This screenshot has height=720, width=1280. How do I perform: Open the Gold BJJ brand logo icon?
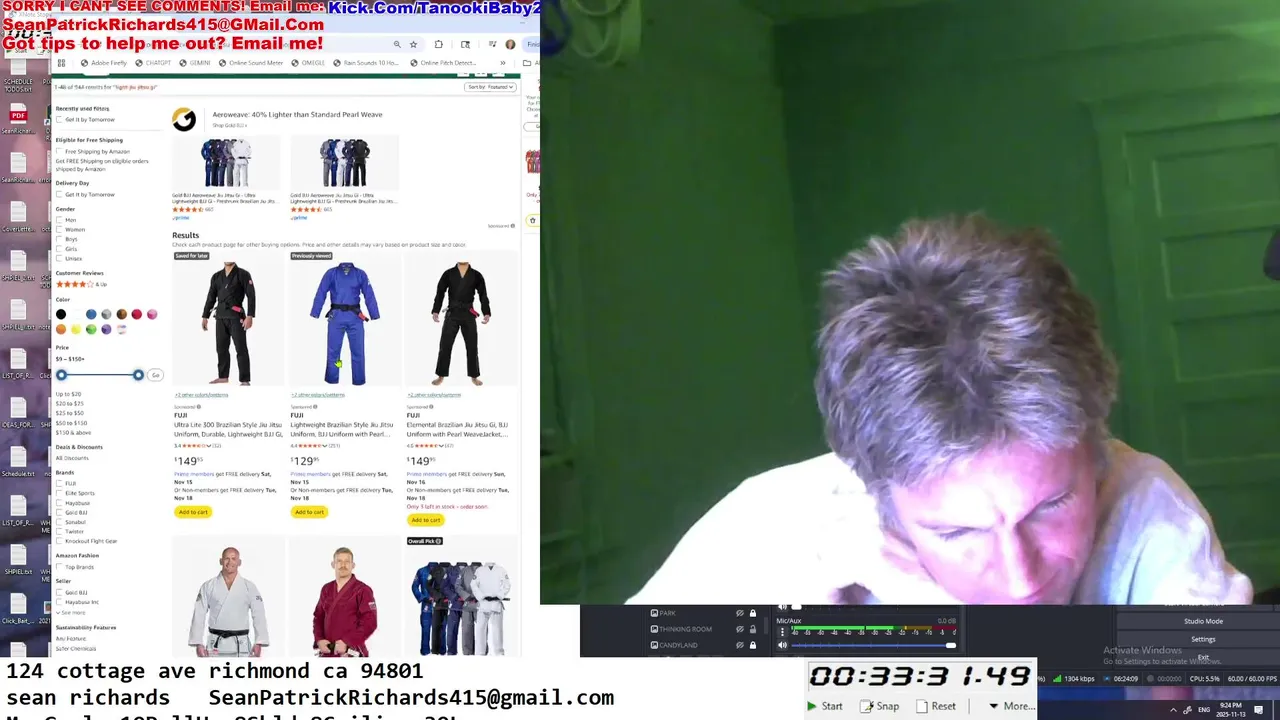(x=184, y=120)
